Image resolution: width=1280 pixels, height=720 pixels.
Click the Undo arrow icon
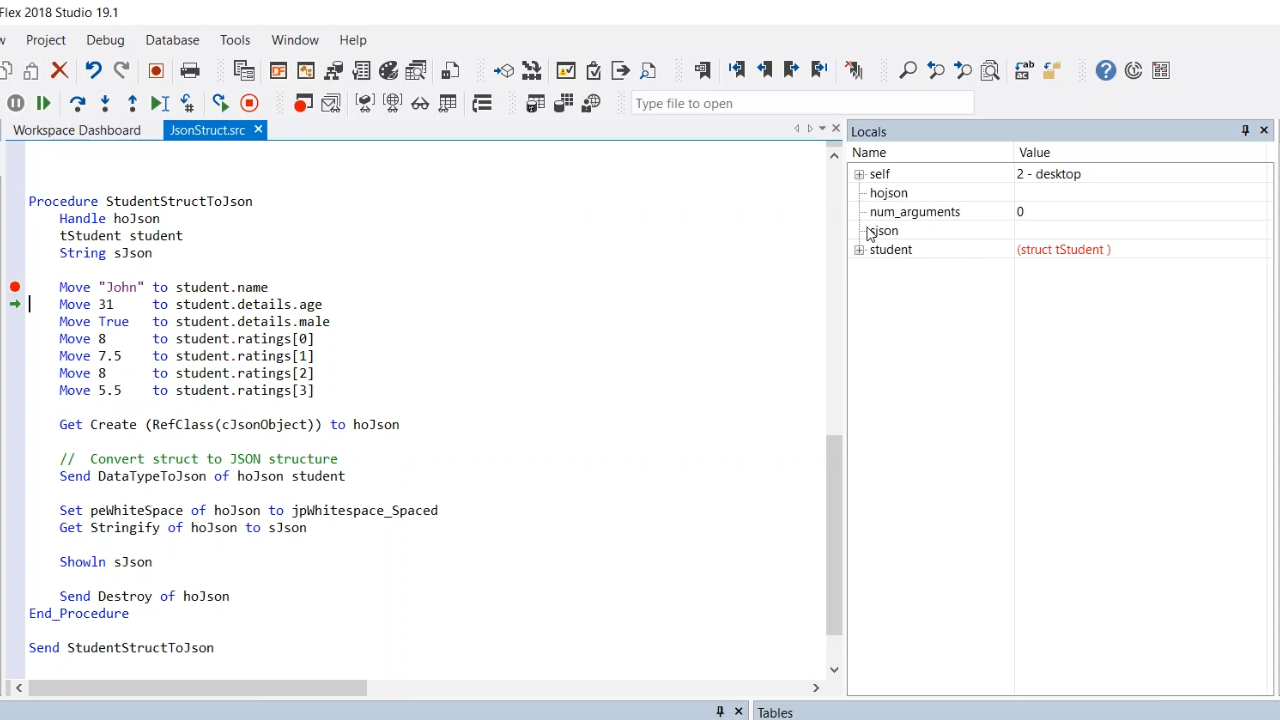[x=93, y=70]
